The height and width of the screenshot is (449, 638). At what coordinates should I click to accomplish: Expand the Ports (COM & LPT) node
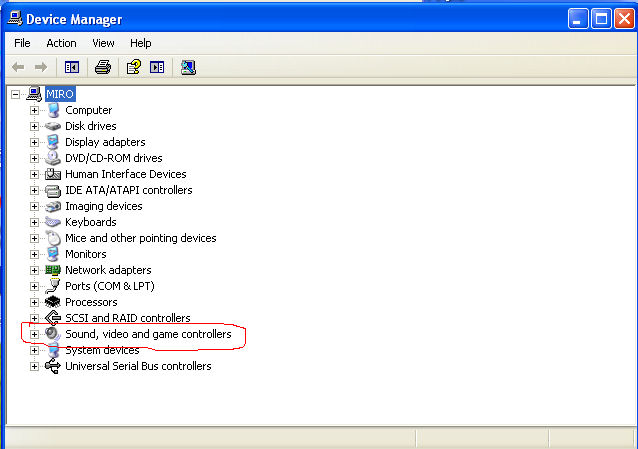click(34, 286)
